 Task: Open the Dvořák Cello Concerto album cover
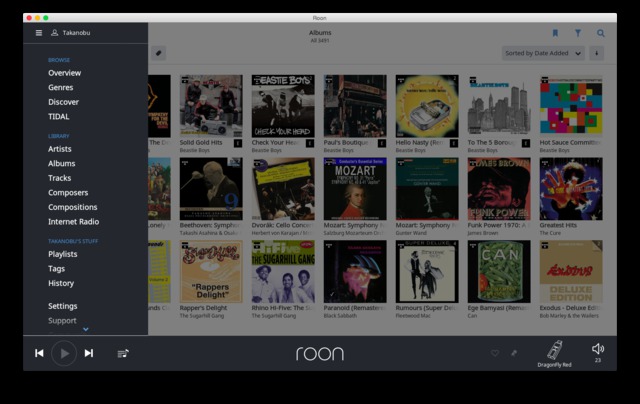(283, 189)
